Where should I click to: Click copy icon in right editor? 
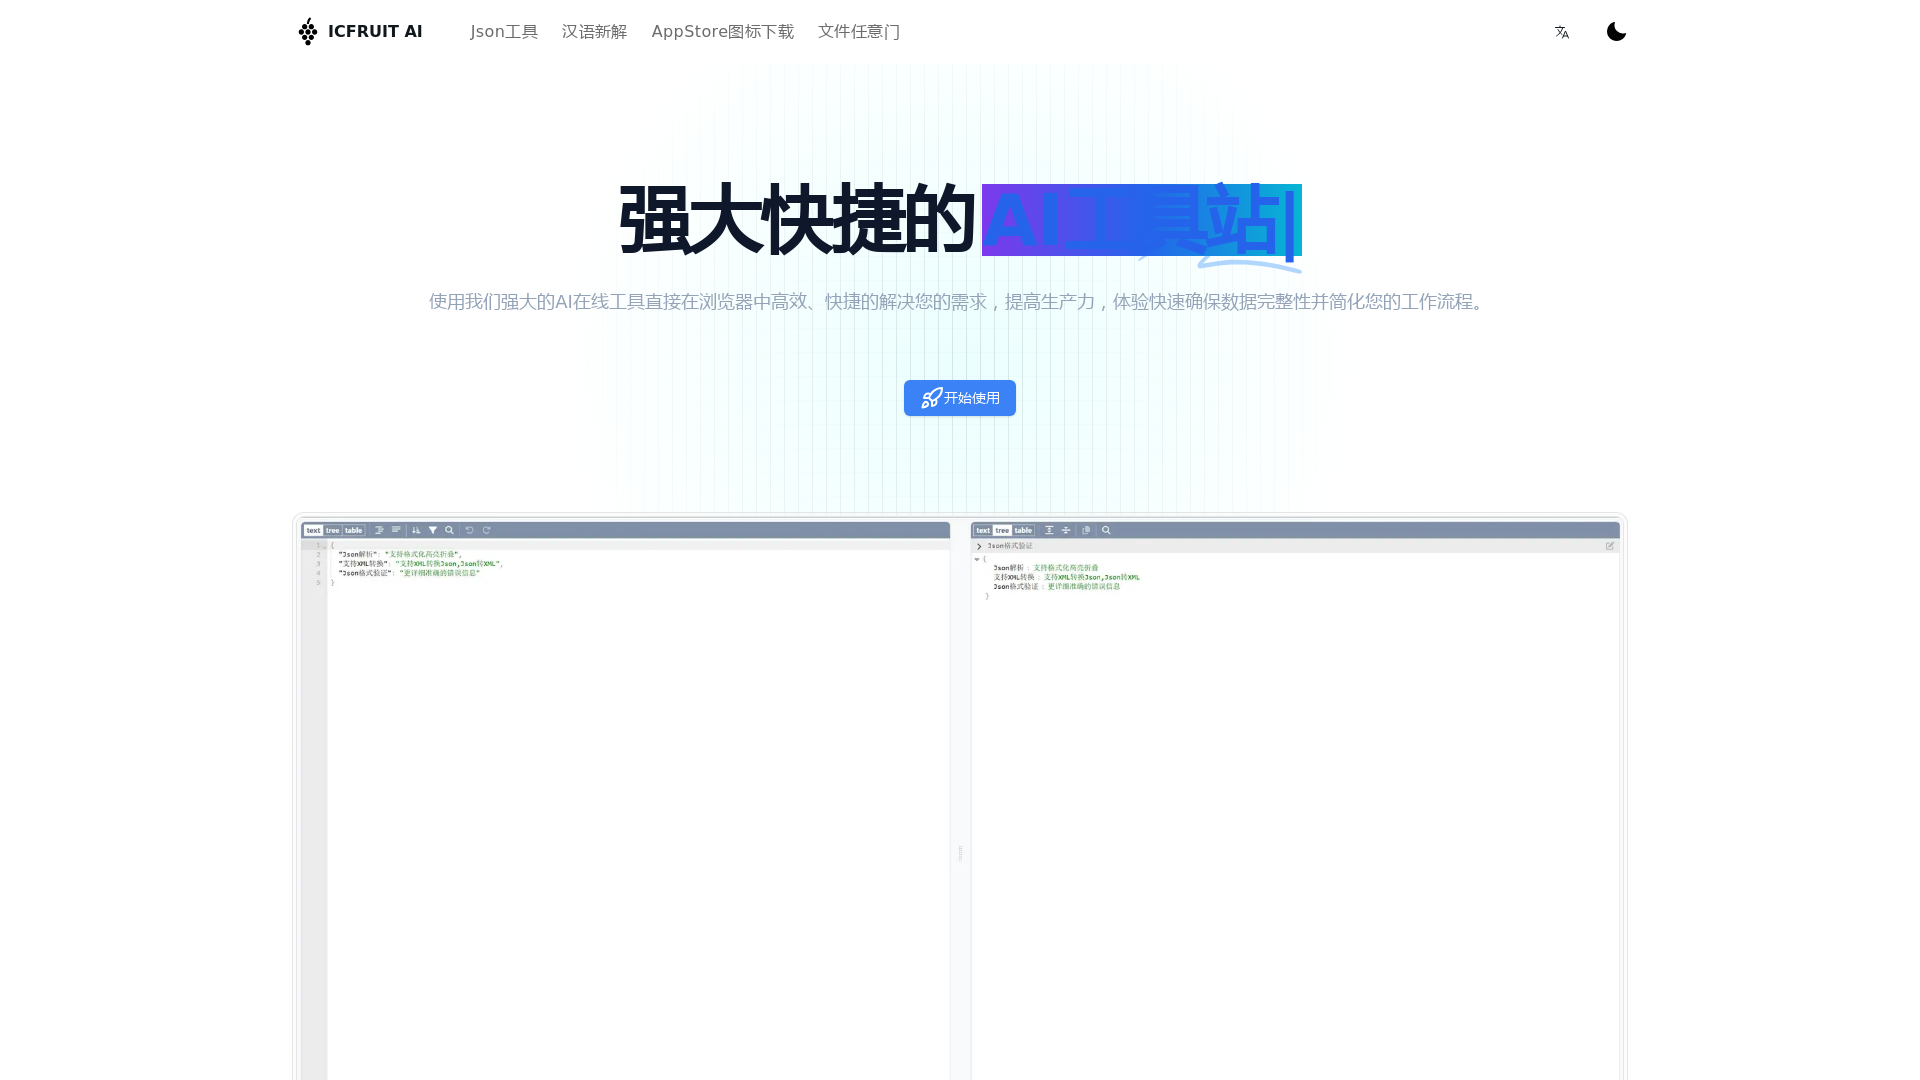tap(1086, 530)
